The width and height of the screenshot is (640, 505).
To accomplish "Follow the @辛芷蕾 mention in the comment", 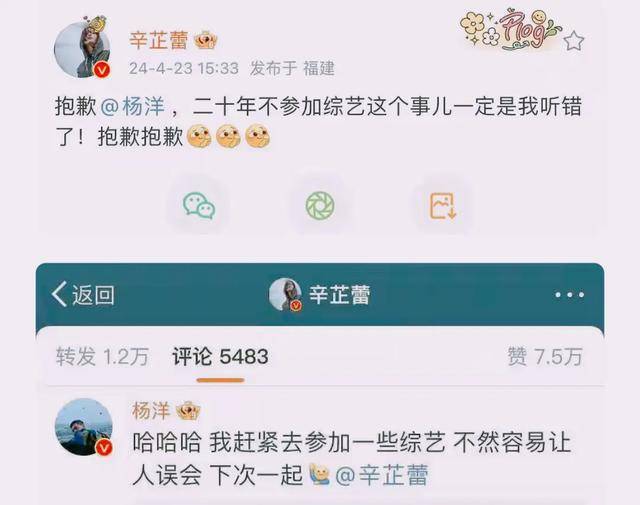I will click(382, 475).
